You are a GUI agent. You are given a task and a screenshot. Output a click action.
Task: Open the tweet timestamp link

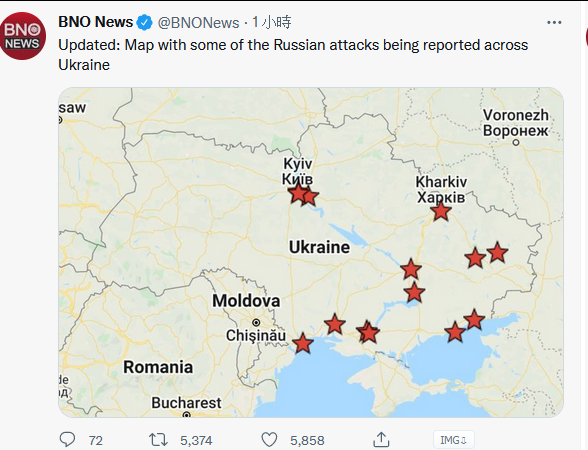coord(272,22)
